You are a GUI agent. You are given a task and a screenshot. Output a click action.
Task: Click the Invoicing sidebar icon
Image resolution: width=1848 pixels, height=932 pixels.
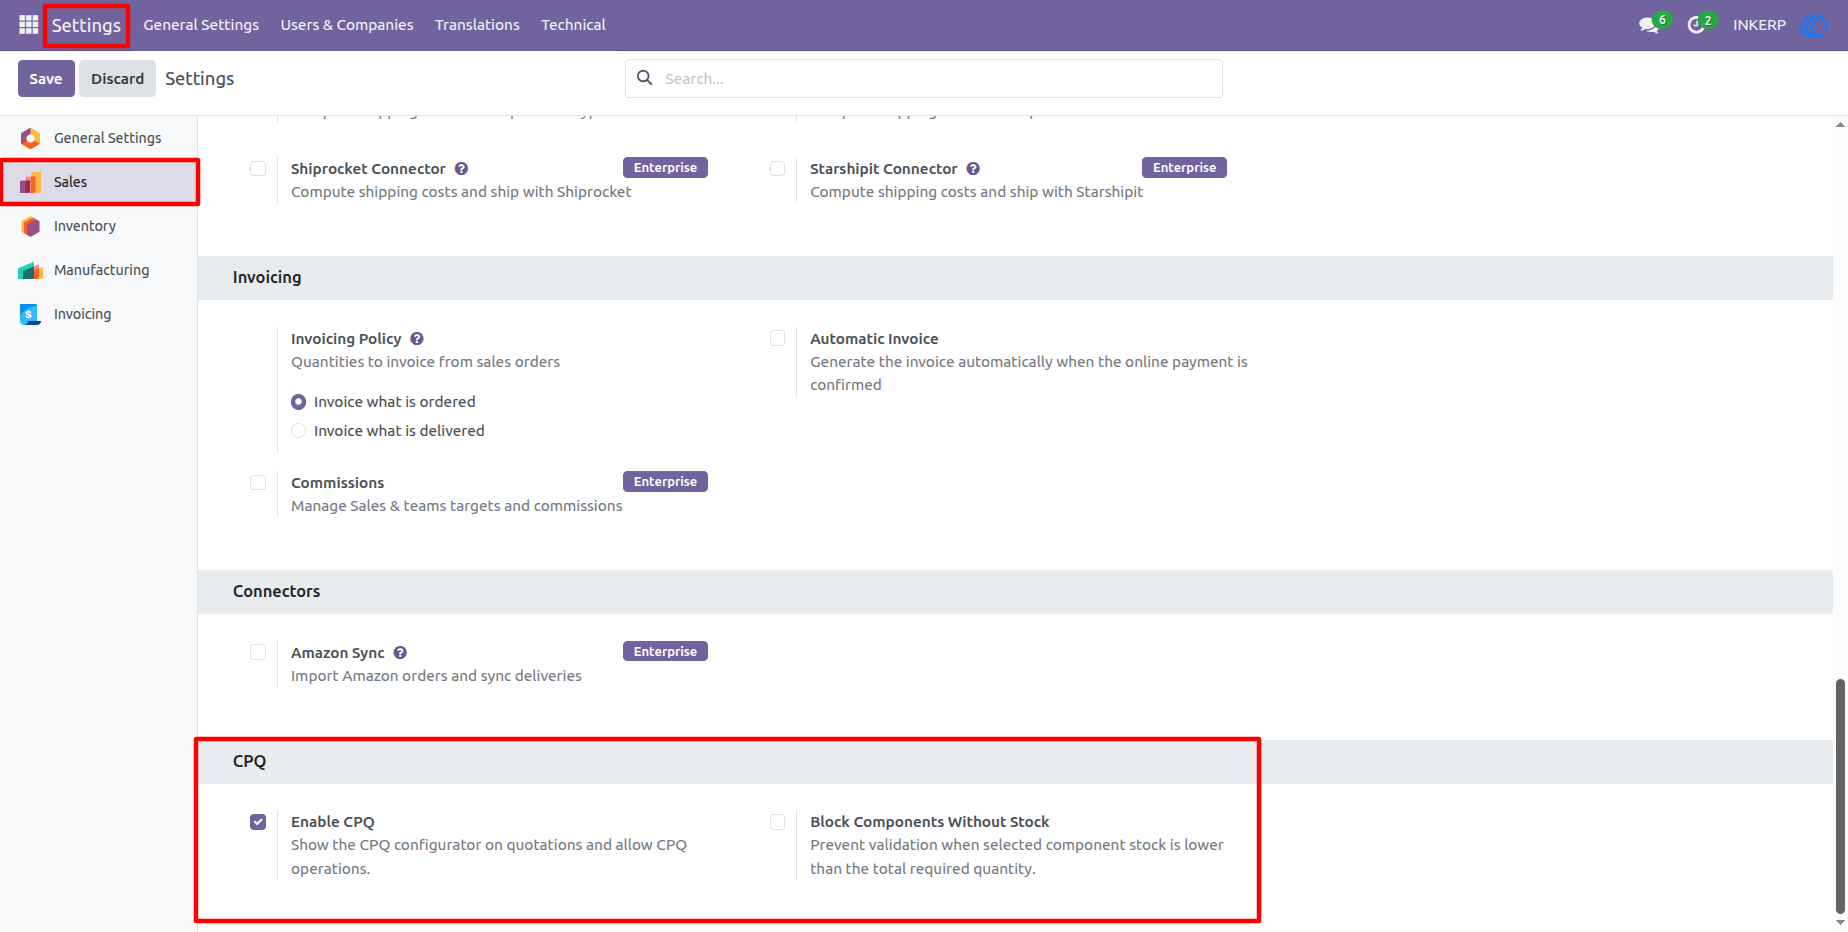[31, 314]
